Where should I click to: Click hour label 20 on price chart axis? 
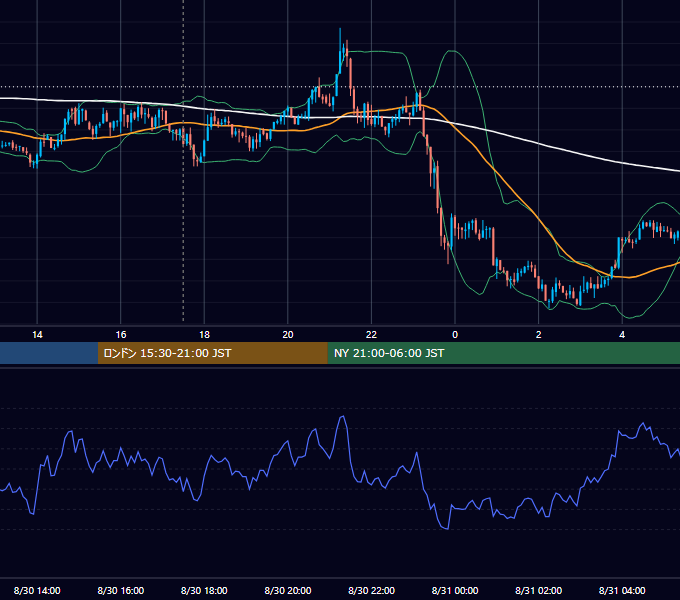point(288,335)
